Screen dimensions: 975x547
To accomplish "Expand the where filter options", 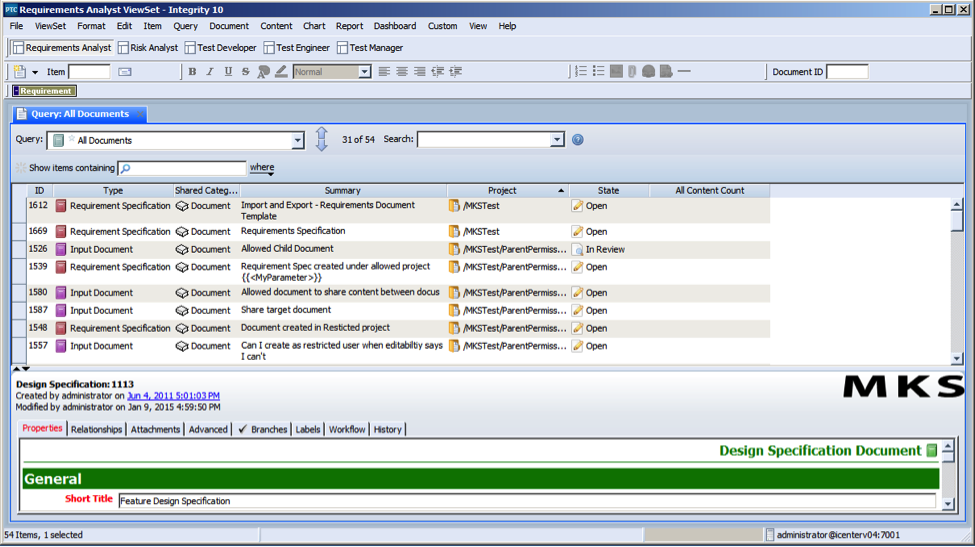I will click(262, 168).
